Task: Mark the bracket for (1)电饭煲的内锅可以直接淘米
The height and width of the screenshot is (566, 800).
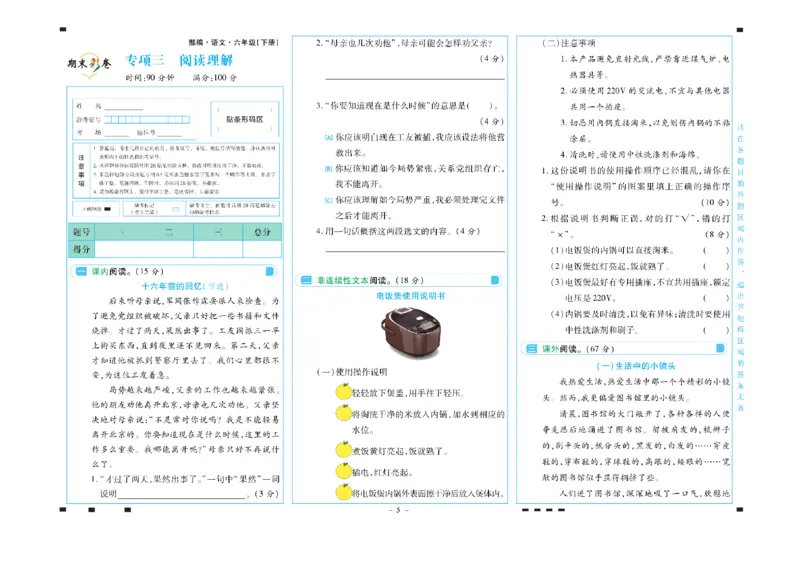Action: pyautogui.click(x=716, y=251)
